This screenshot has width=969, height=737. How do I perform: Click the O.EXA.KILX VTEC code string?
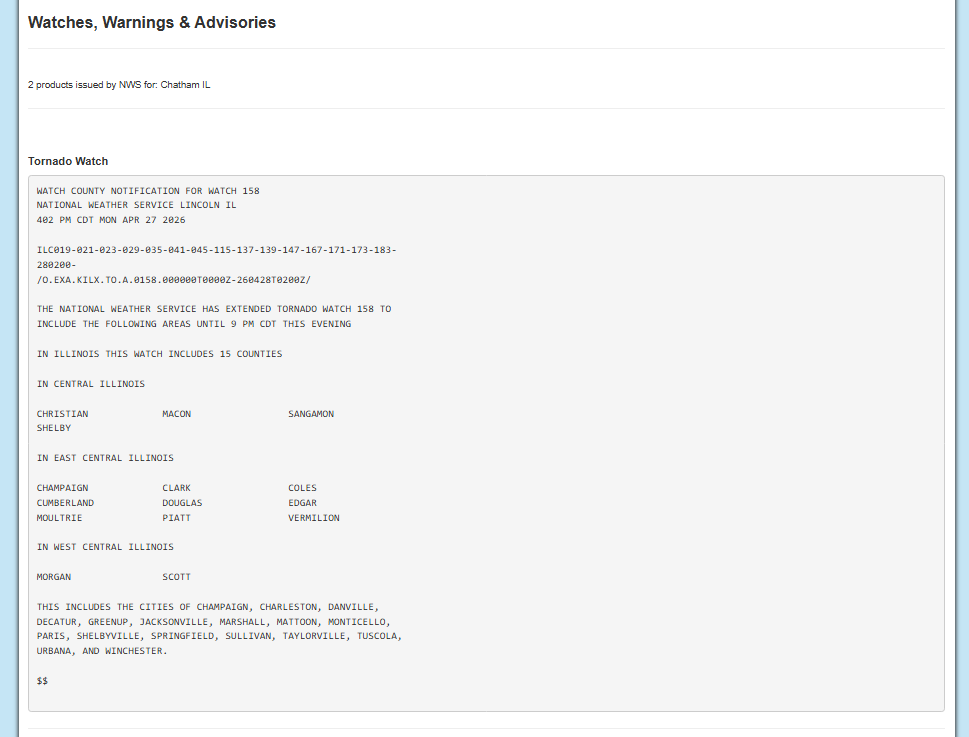(174, 280)
